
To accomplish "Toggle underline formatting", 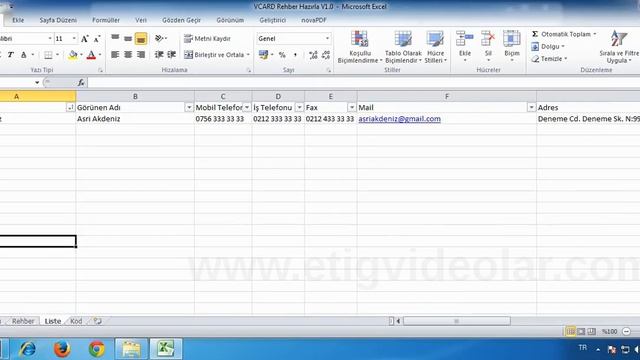I will point(24,55).
